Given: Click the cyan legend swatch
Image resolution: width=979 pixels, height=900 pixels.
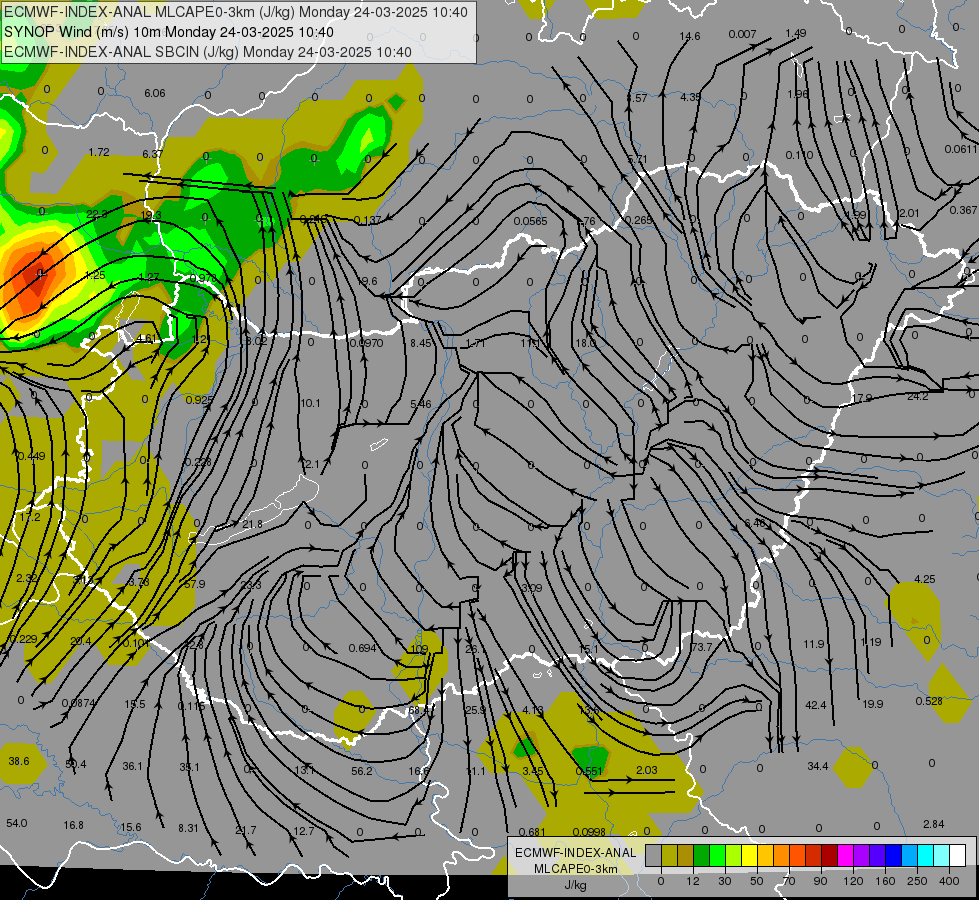Looking at the screenshot, I should [x=925, y=855].
